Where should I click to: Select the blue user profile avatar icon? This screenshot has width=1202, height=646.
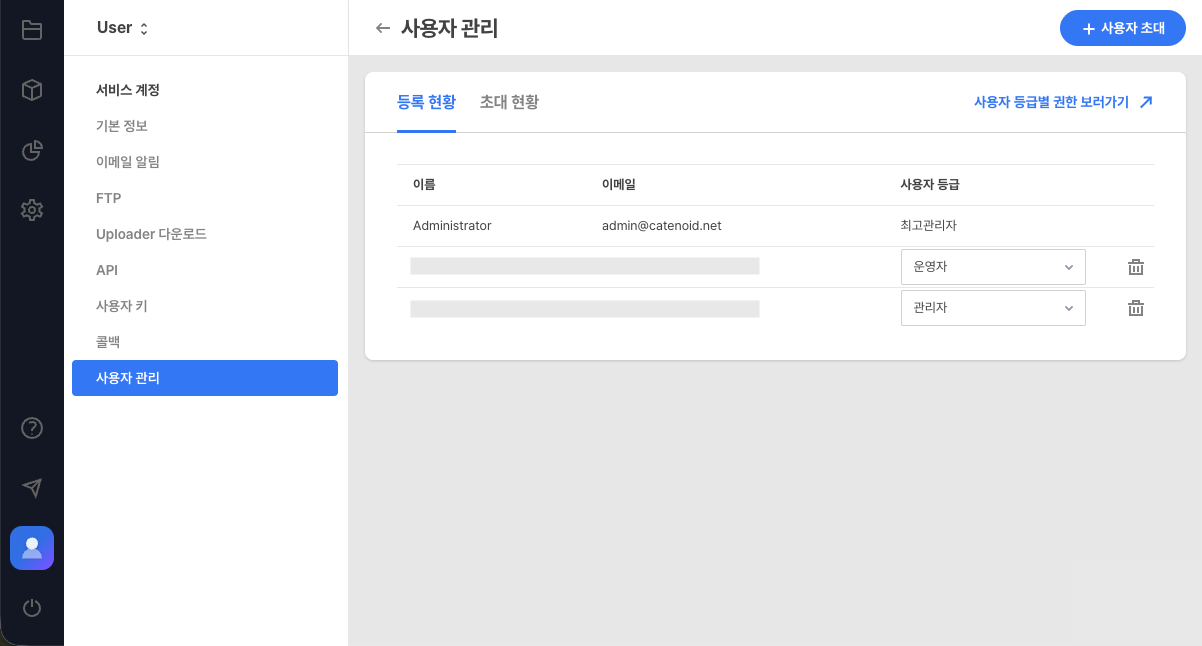tap(32, 548)
